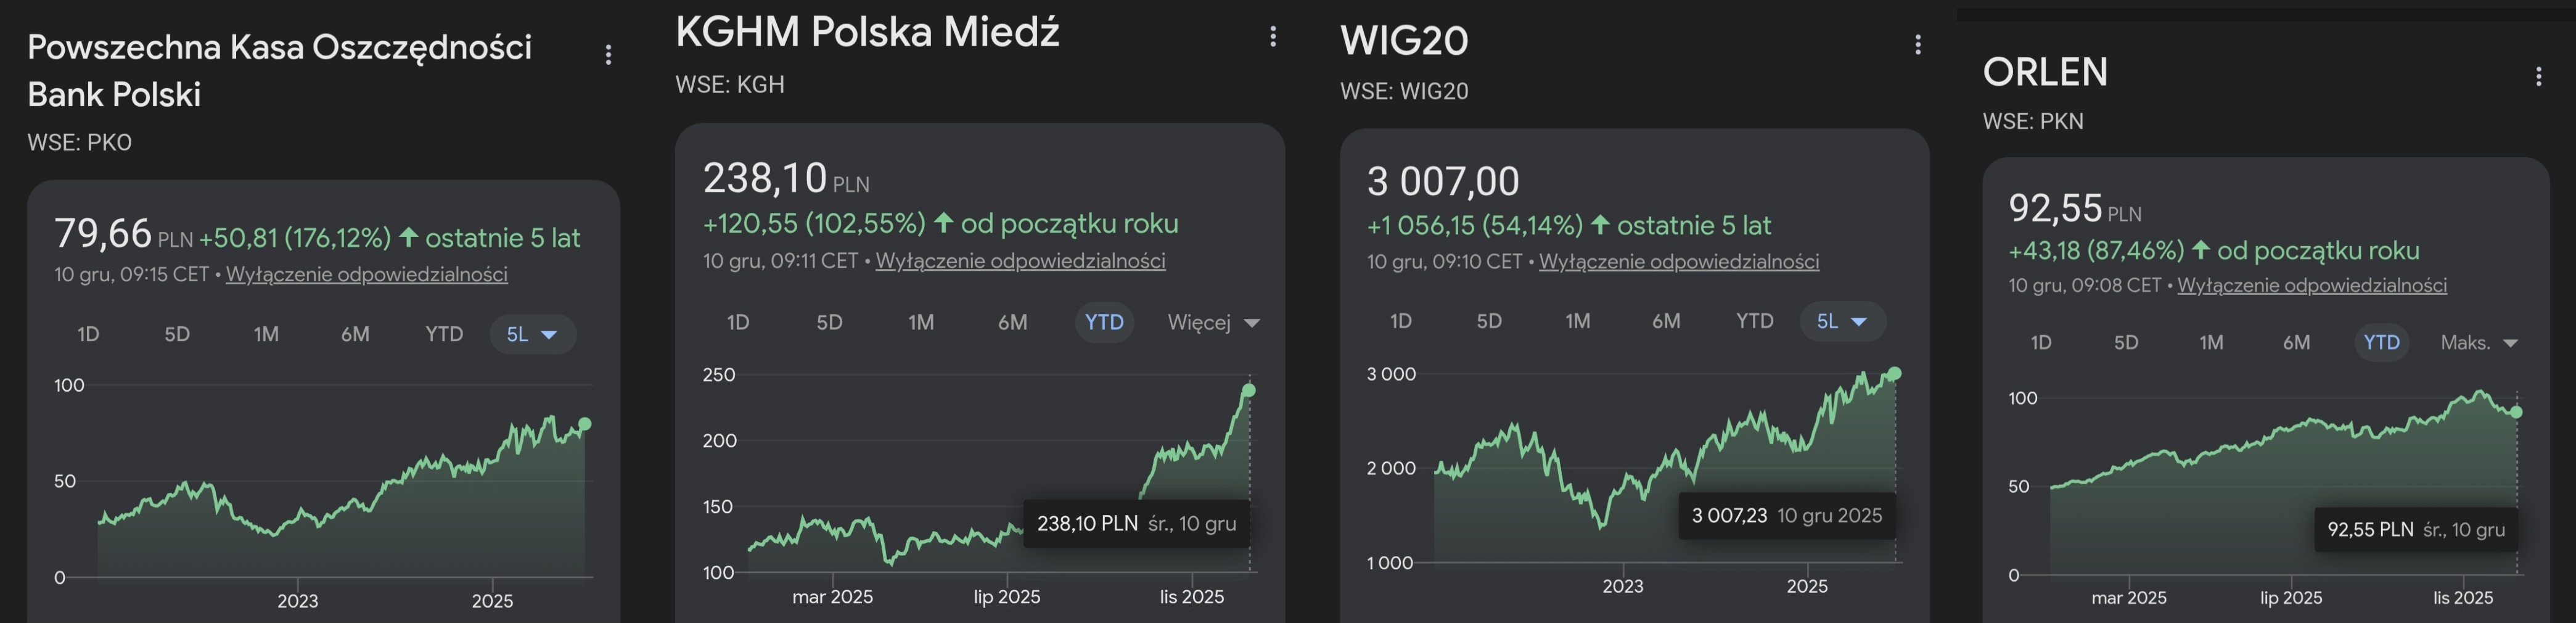Click the end data point on WIG20 chart
The image size is (2576, 623).
tap(1894, 374)
